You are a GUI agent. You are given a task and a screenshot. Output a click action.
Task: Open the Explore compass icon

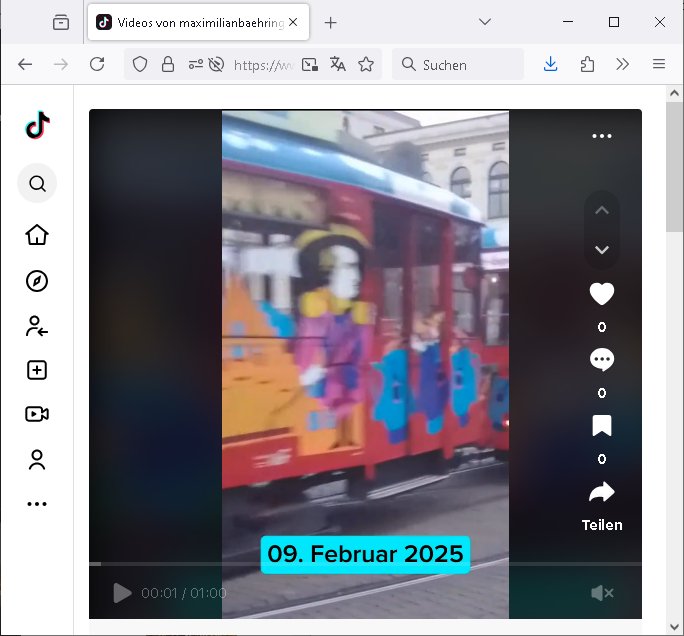37,281
